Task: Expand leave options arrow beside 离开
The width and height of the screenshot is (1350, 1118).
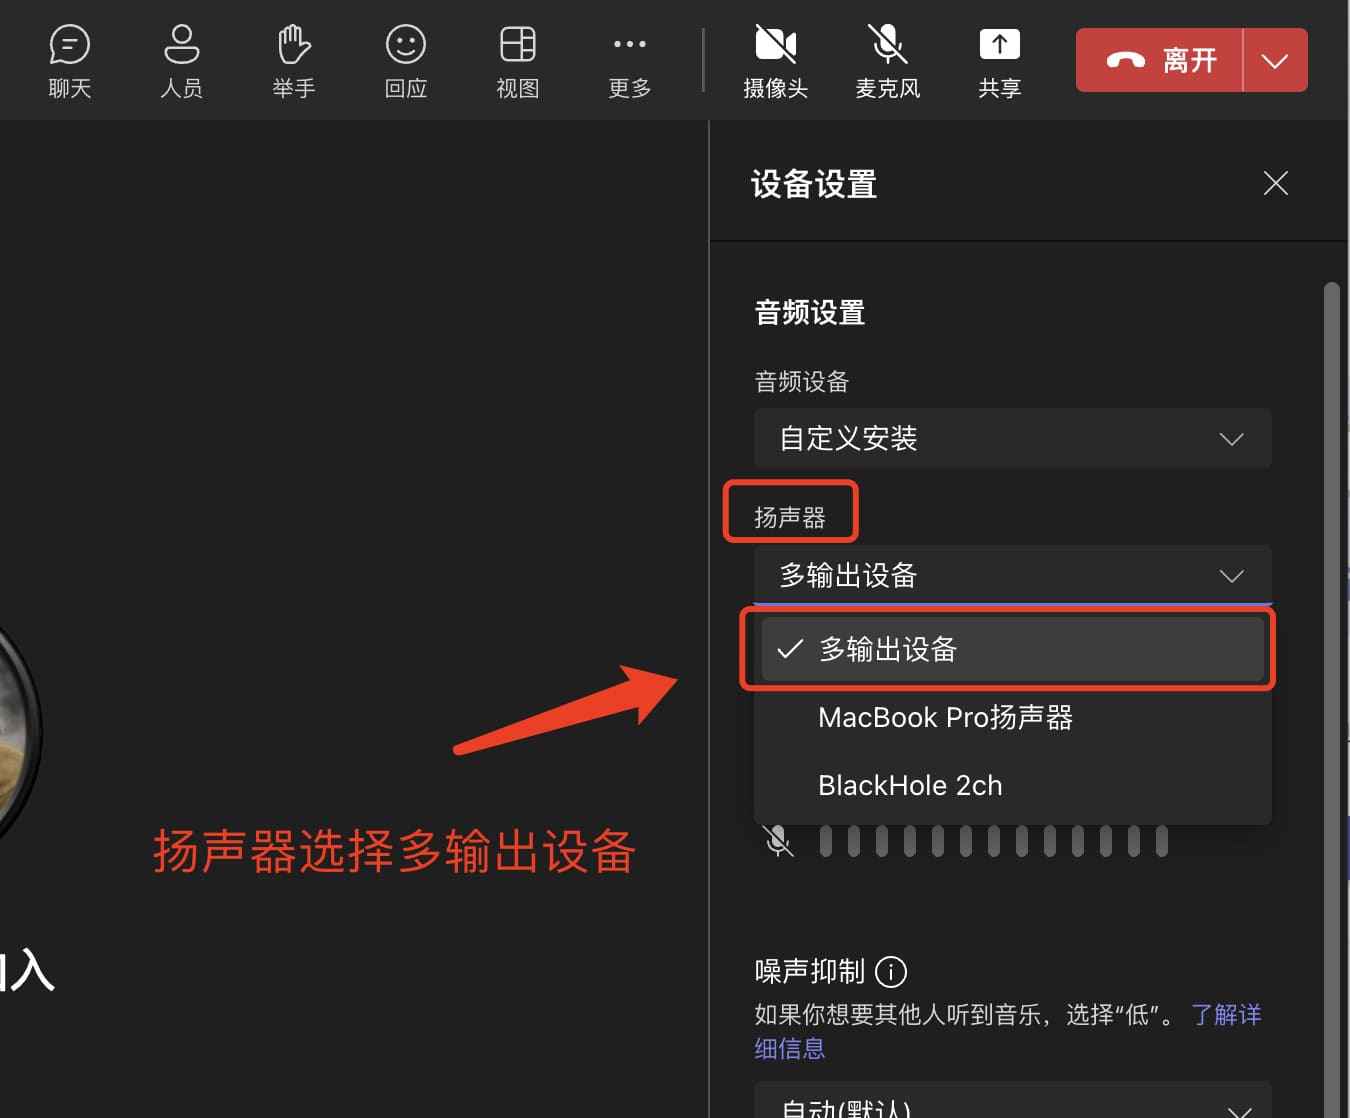Action: [1275, 60]
